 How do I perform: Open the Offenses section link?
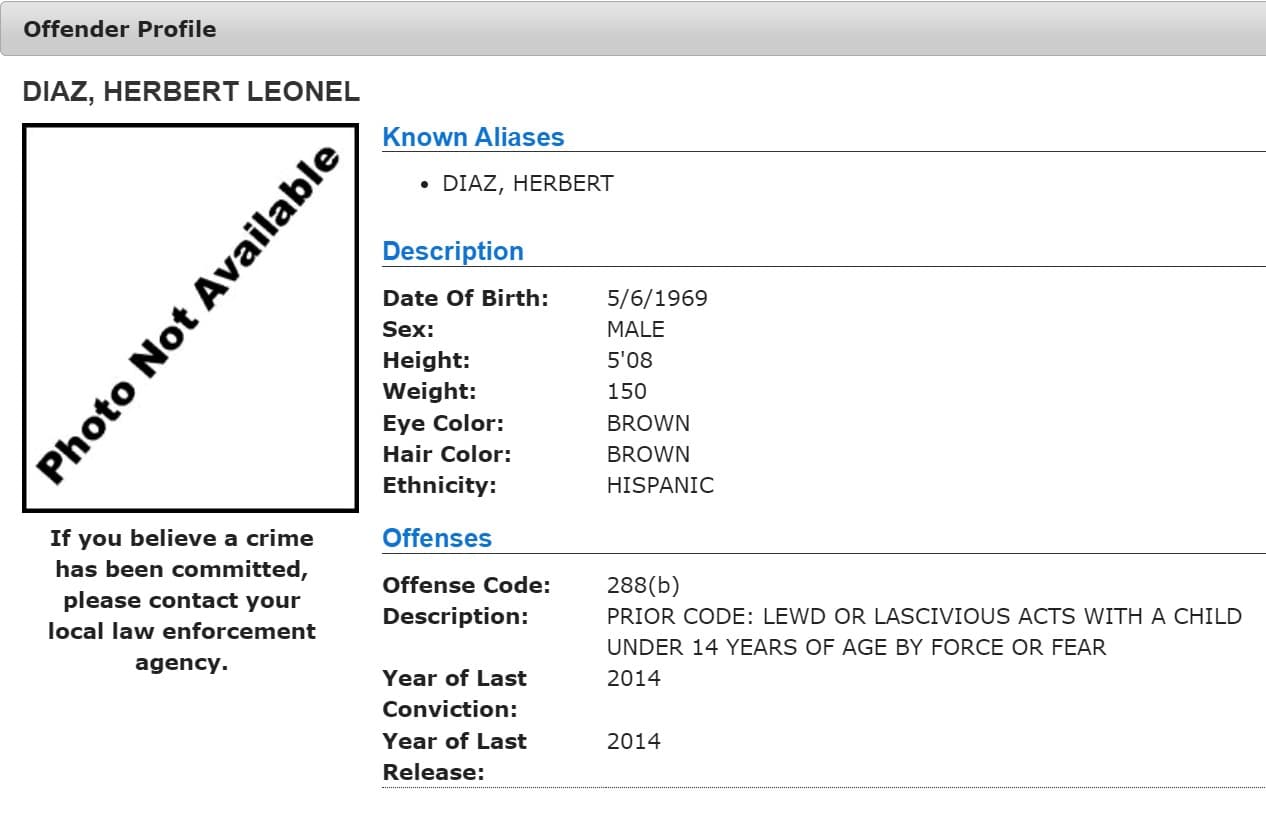pos(436,538)
